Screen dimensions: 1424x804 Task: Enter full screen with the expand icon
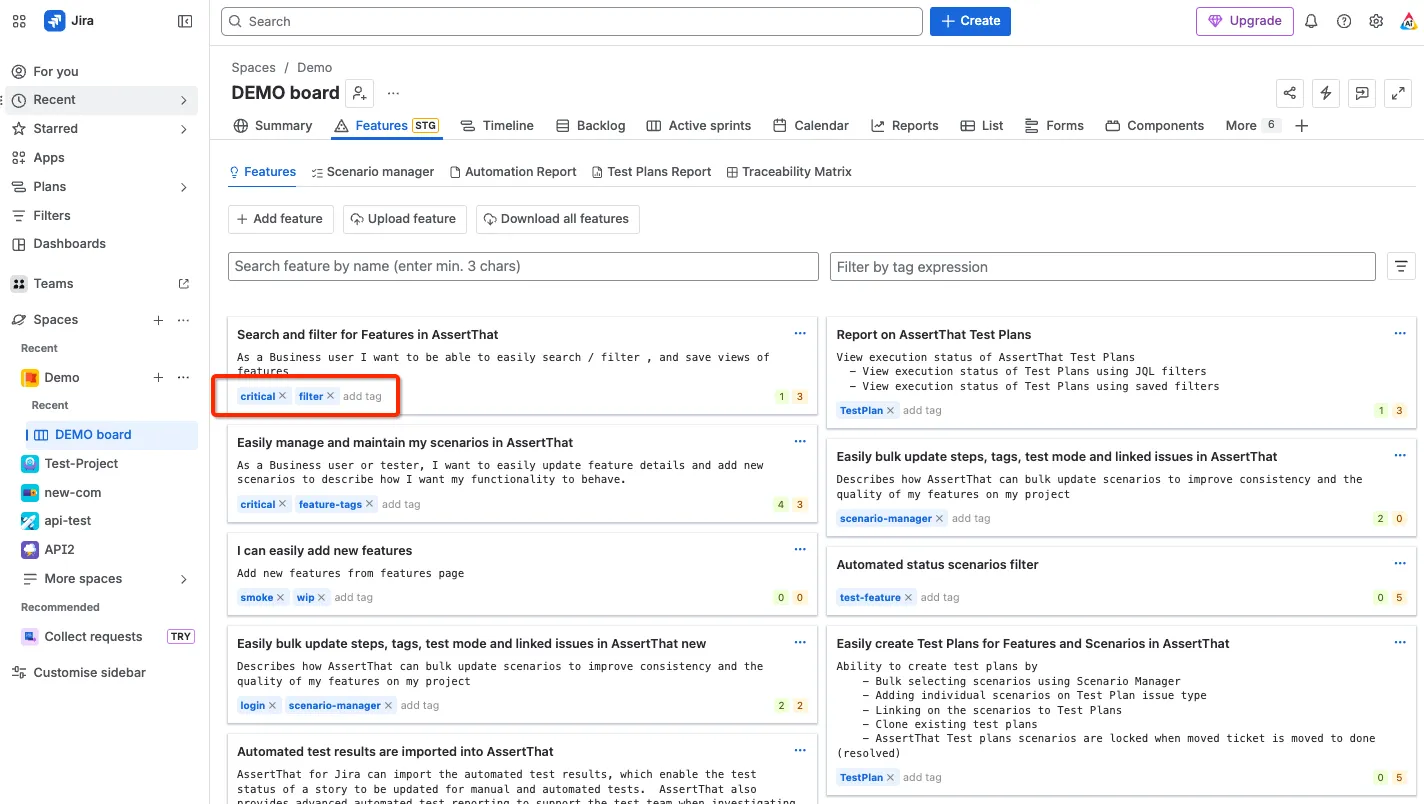(x=1398, y=93)
